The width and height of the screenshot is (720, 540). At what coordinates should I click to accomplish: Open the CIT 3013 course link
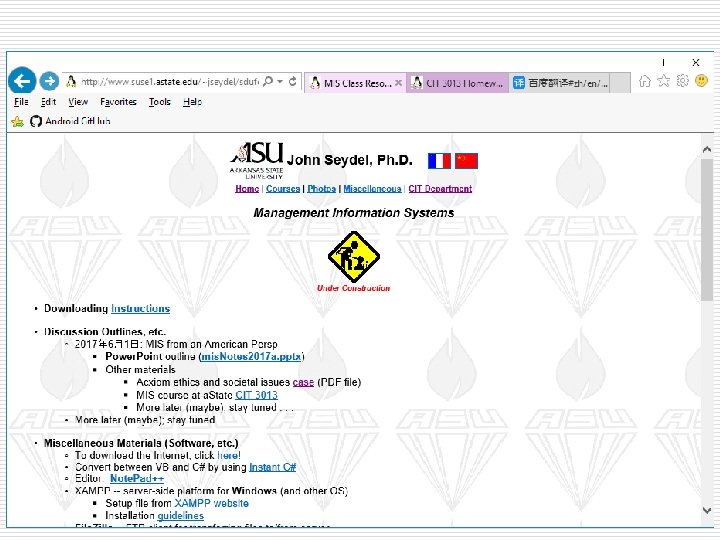(x=256, y=395)
